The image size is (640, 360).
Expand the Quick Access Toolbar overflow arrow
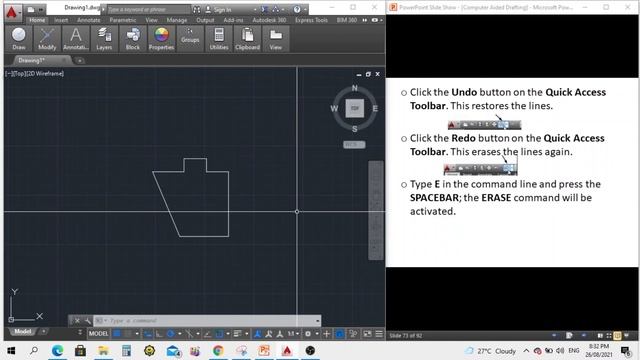click(41, 9)
